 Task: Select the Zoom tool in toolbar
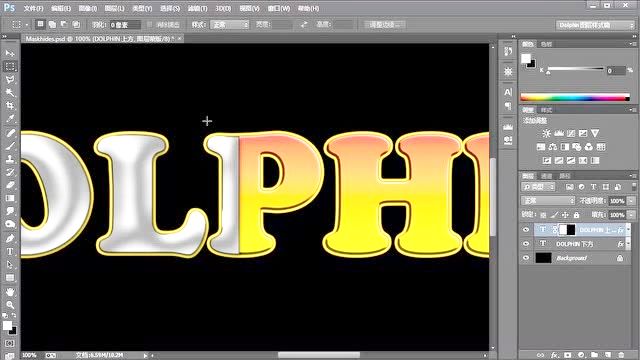point(10,304)
